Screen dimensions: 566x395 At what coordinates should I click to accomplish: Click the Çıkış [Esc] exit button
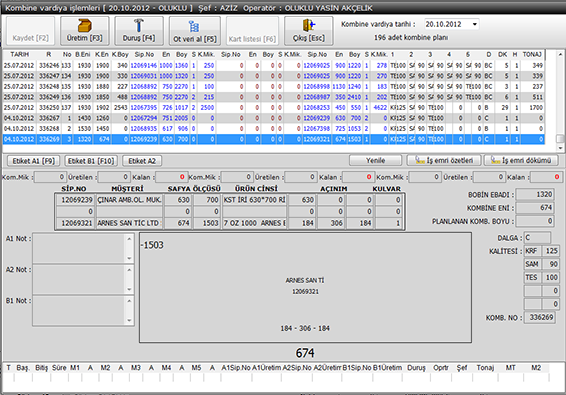click(309, 31)
